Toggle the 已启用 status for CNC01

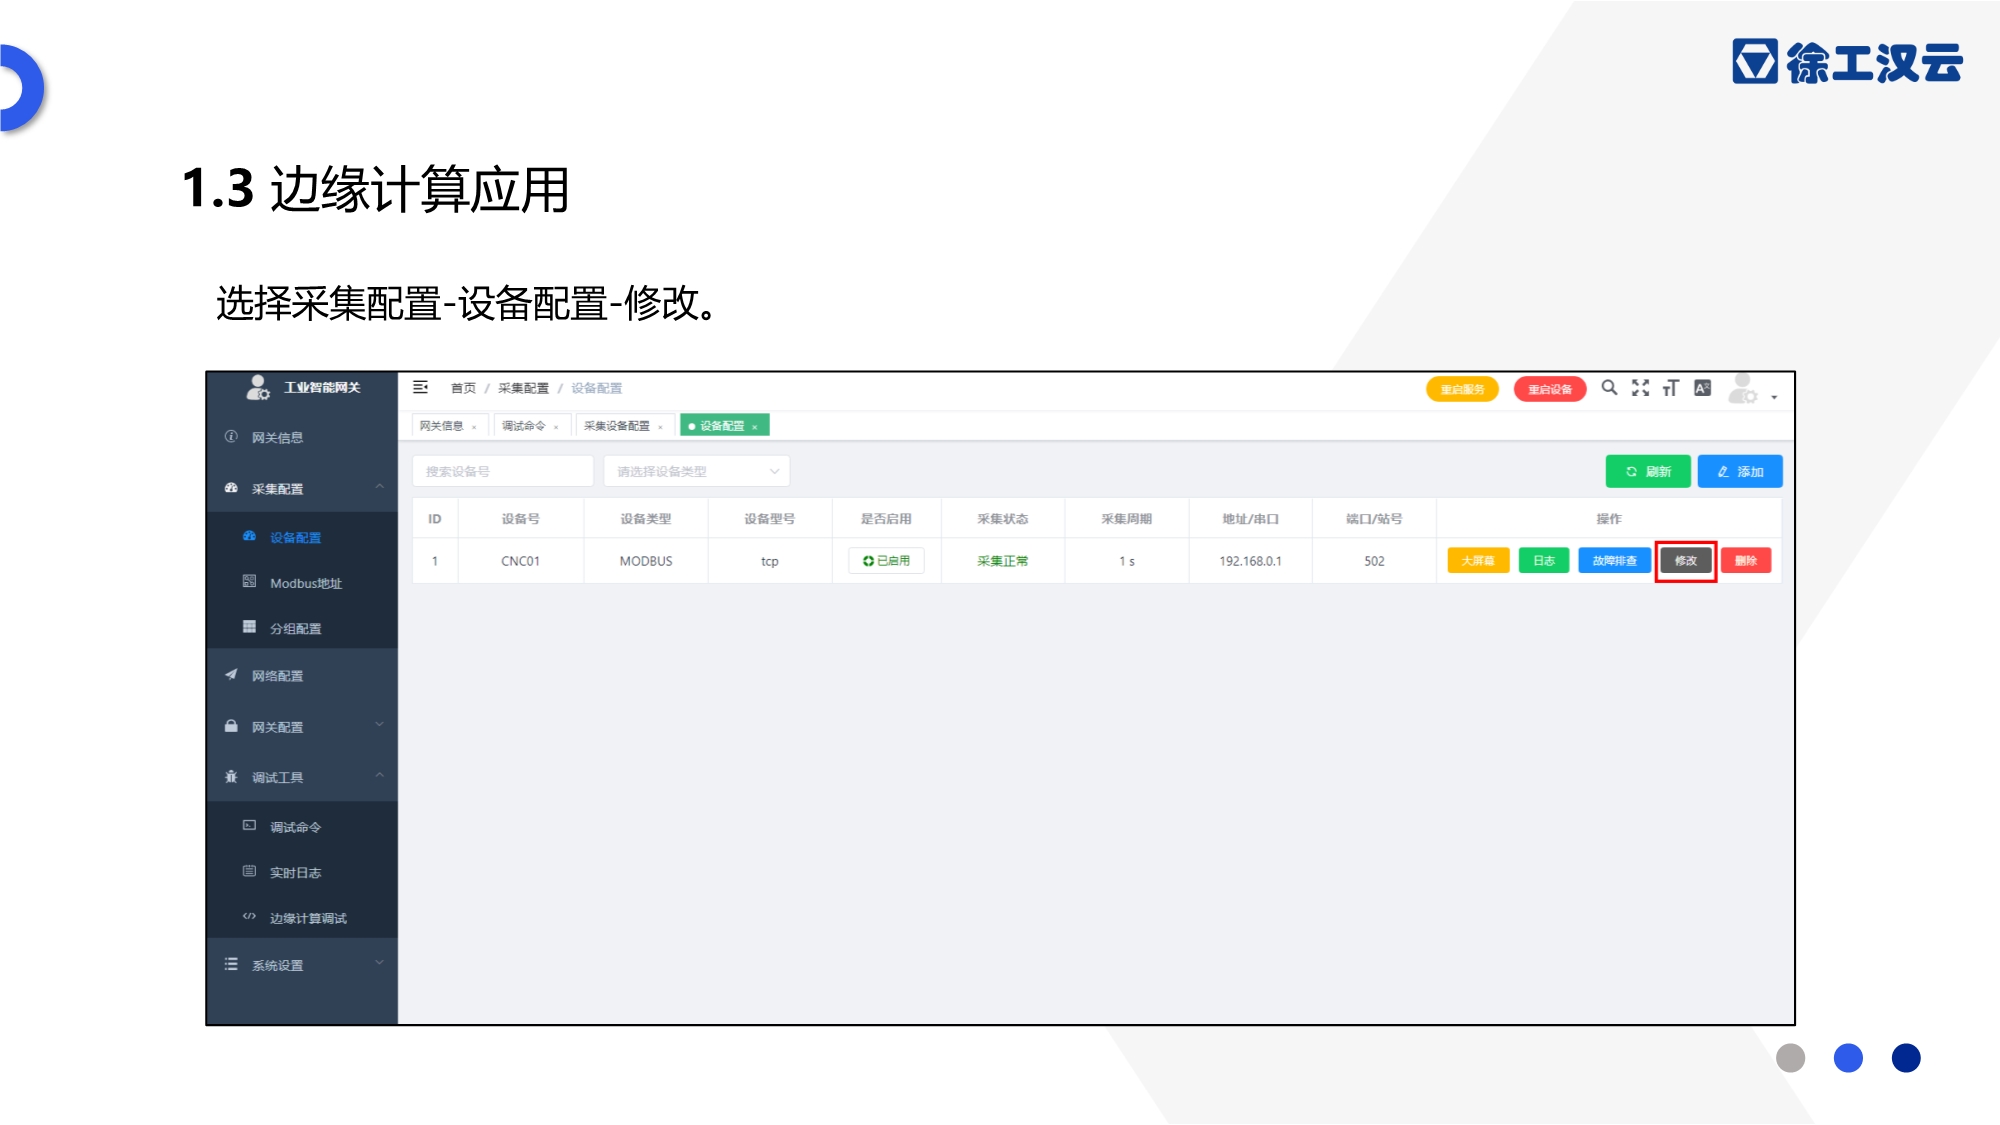[886, 561]
